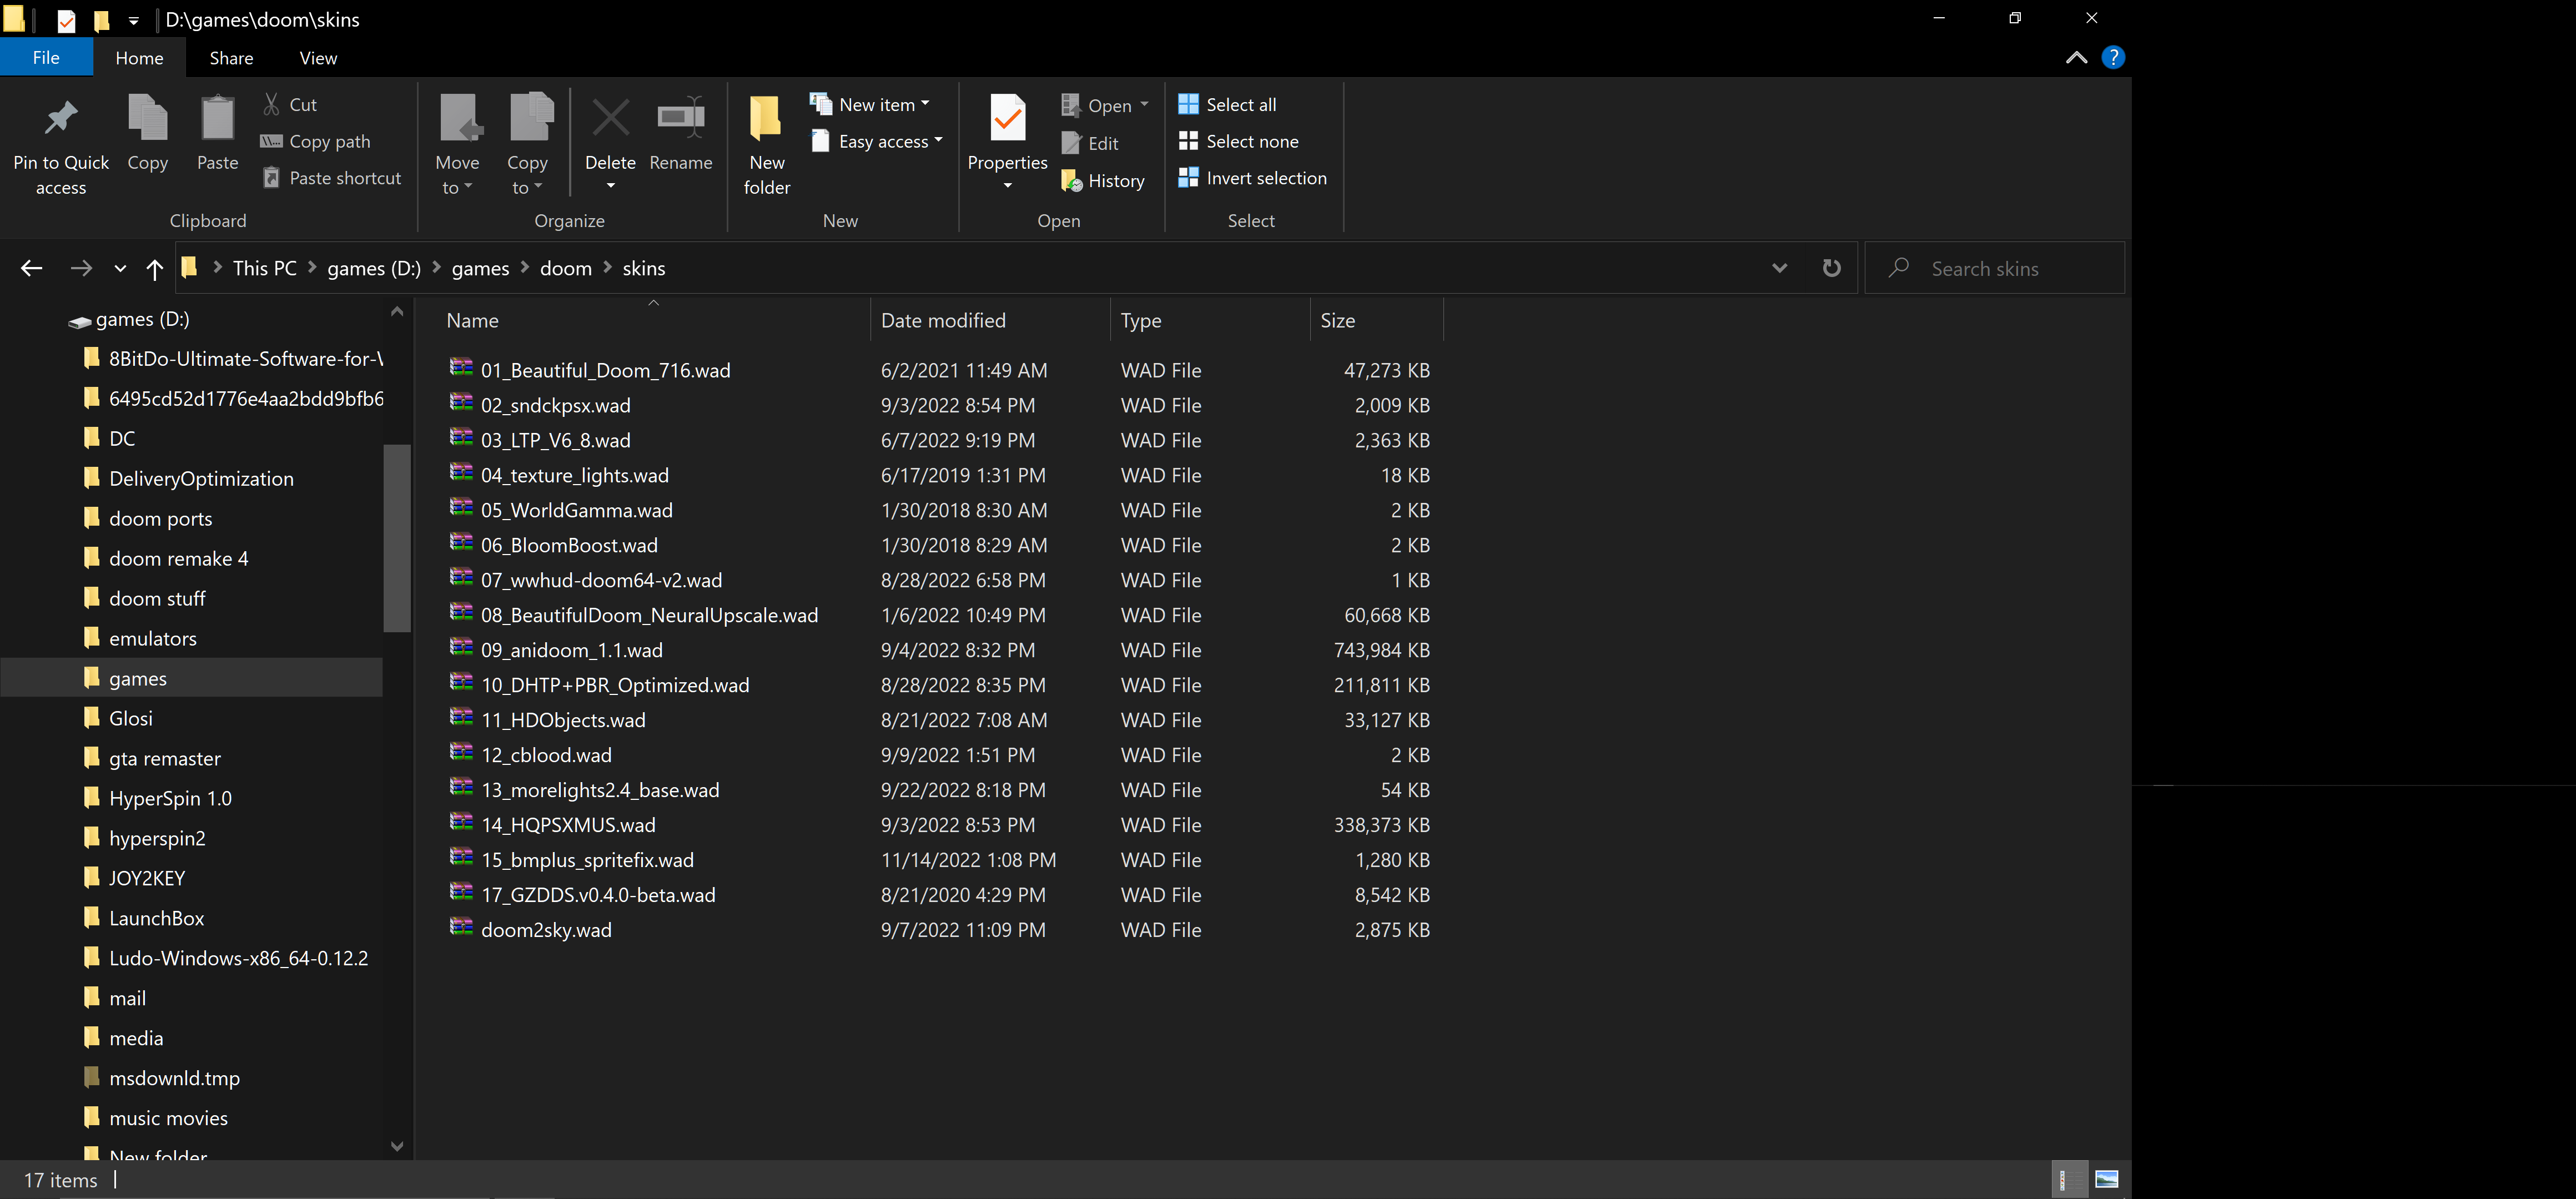The height and width of the screenshot is (1199, 2576).
Task: Select 07_wwhud-doom64-v2.wad file icon
Action: 461,578
